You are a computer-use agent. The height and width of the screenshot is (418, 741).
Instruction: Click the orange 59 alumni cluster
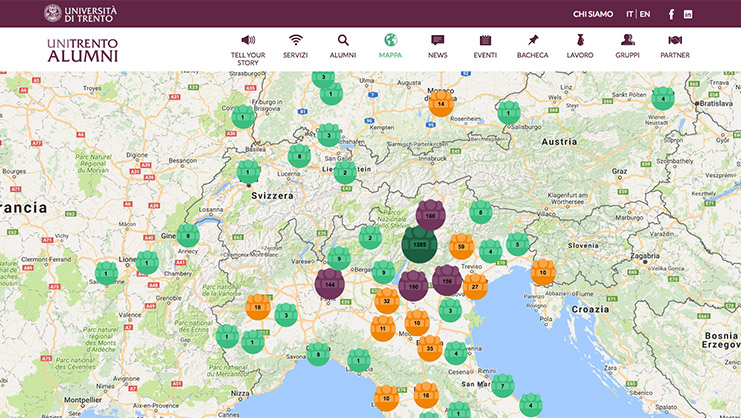(461, 246)
